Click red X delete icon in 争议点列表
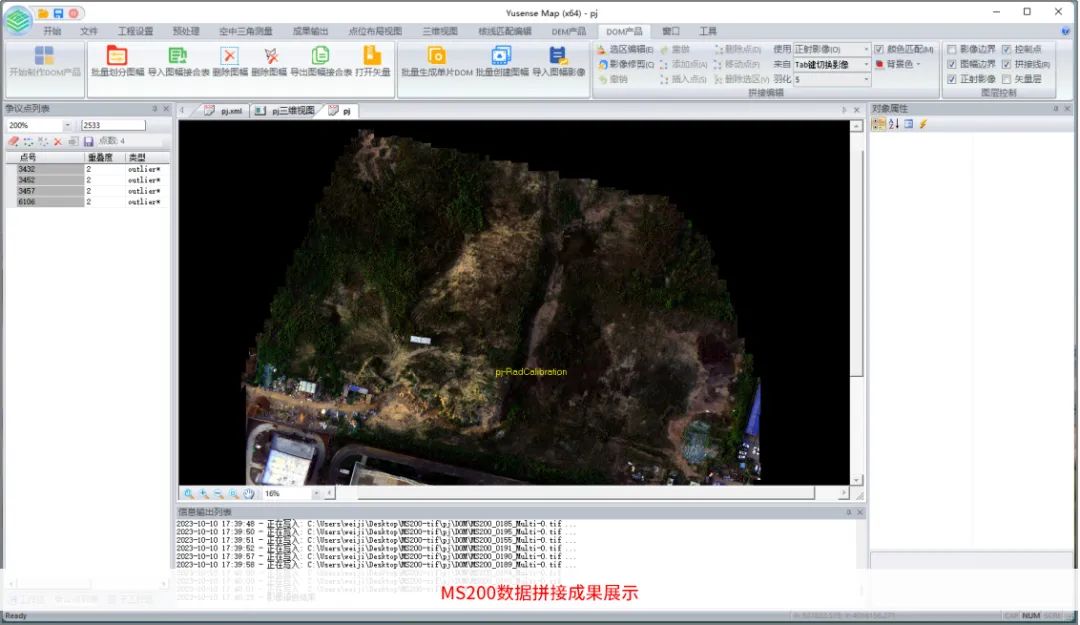This screenshot has height=625, width=1080. [58, 142]
